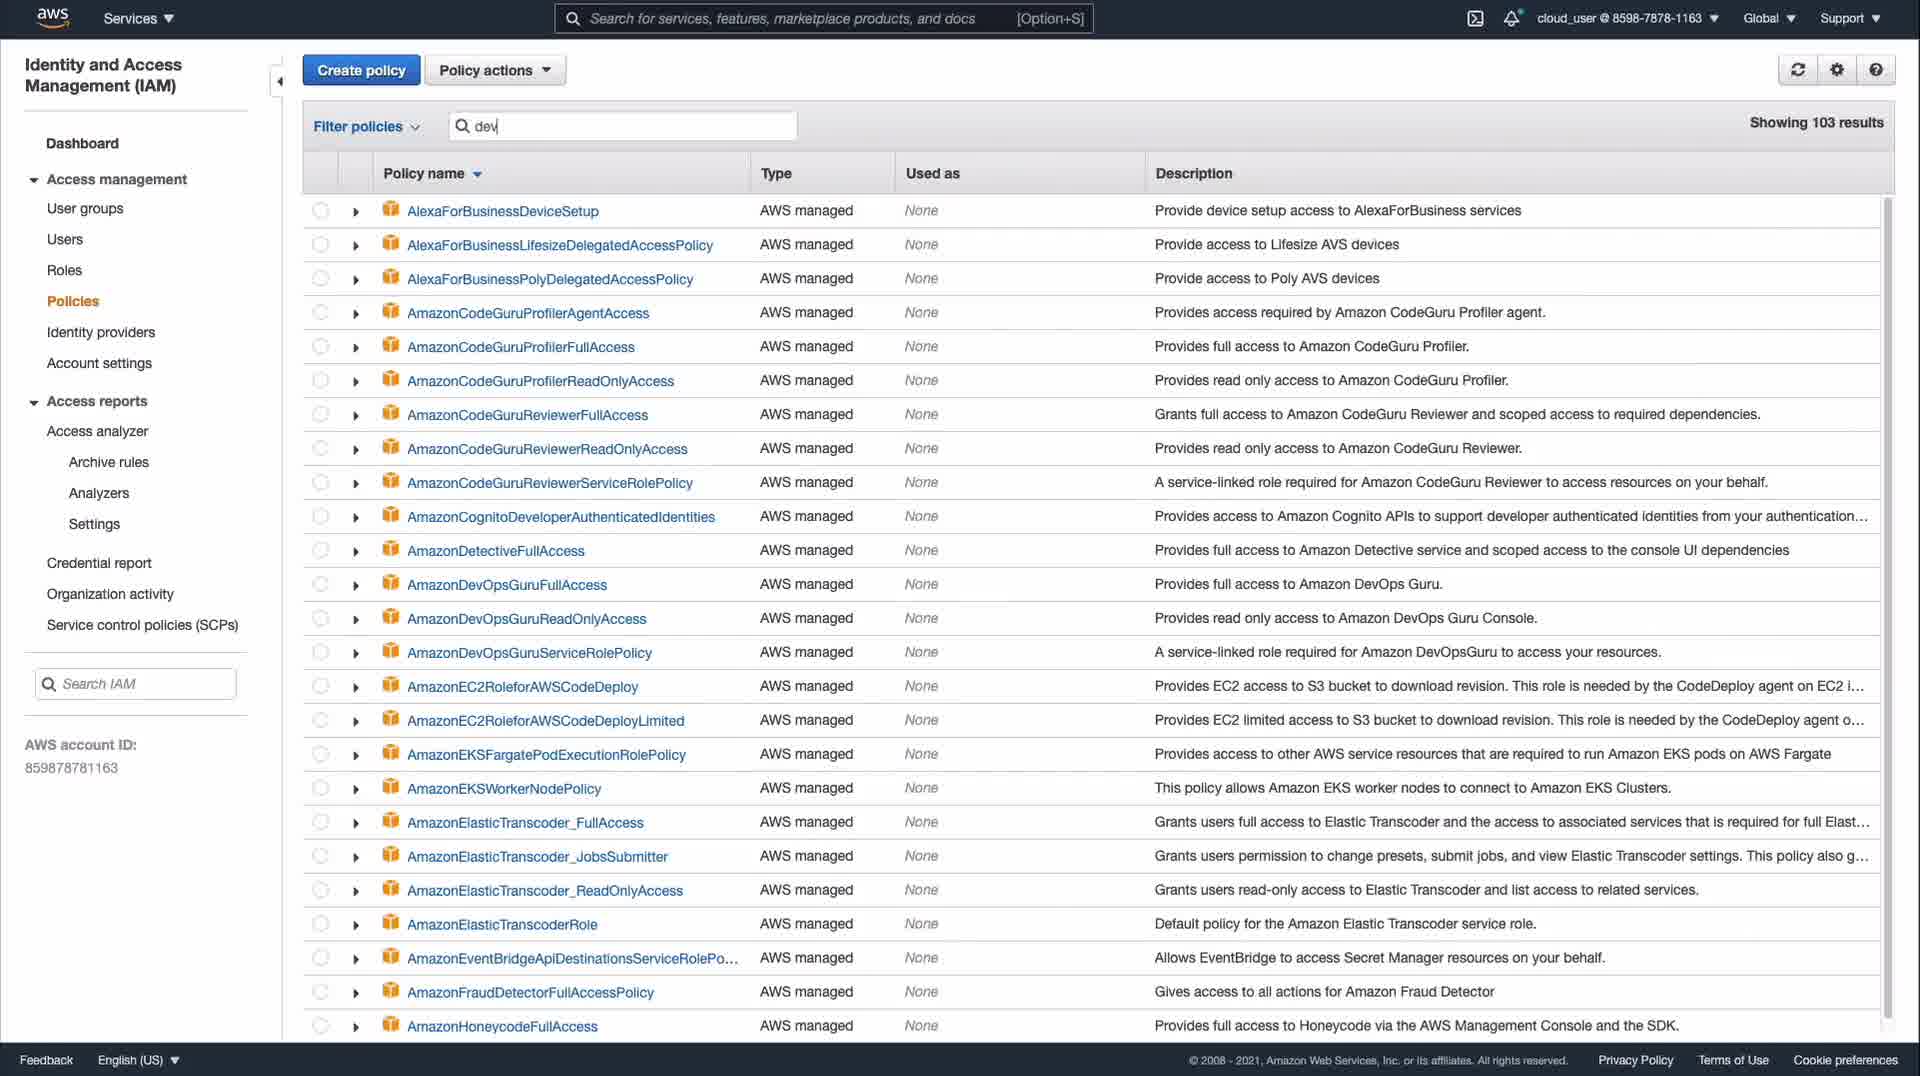Collapse the IAM navigation sidebar
Viewport: 1920px width, 1076px height.
279,81
